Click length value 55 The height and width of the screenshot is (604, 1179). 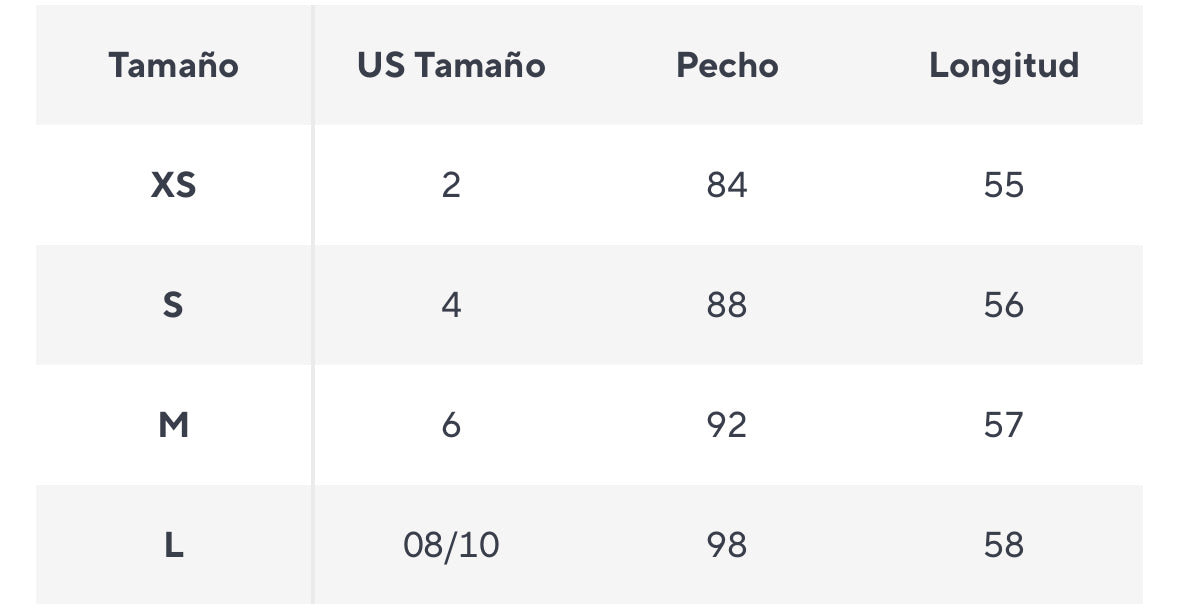(1003, 185)
